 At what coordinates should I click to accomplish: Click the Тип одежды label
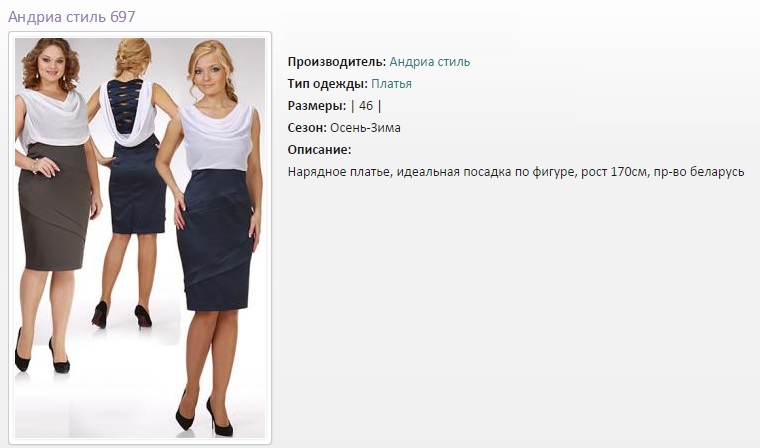[x=328, y=84]
